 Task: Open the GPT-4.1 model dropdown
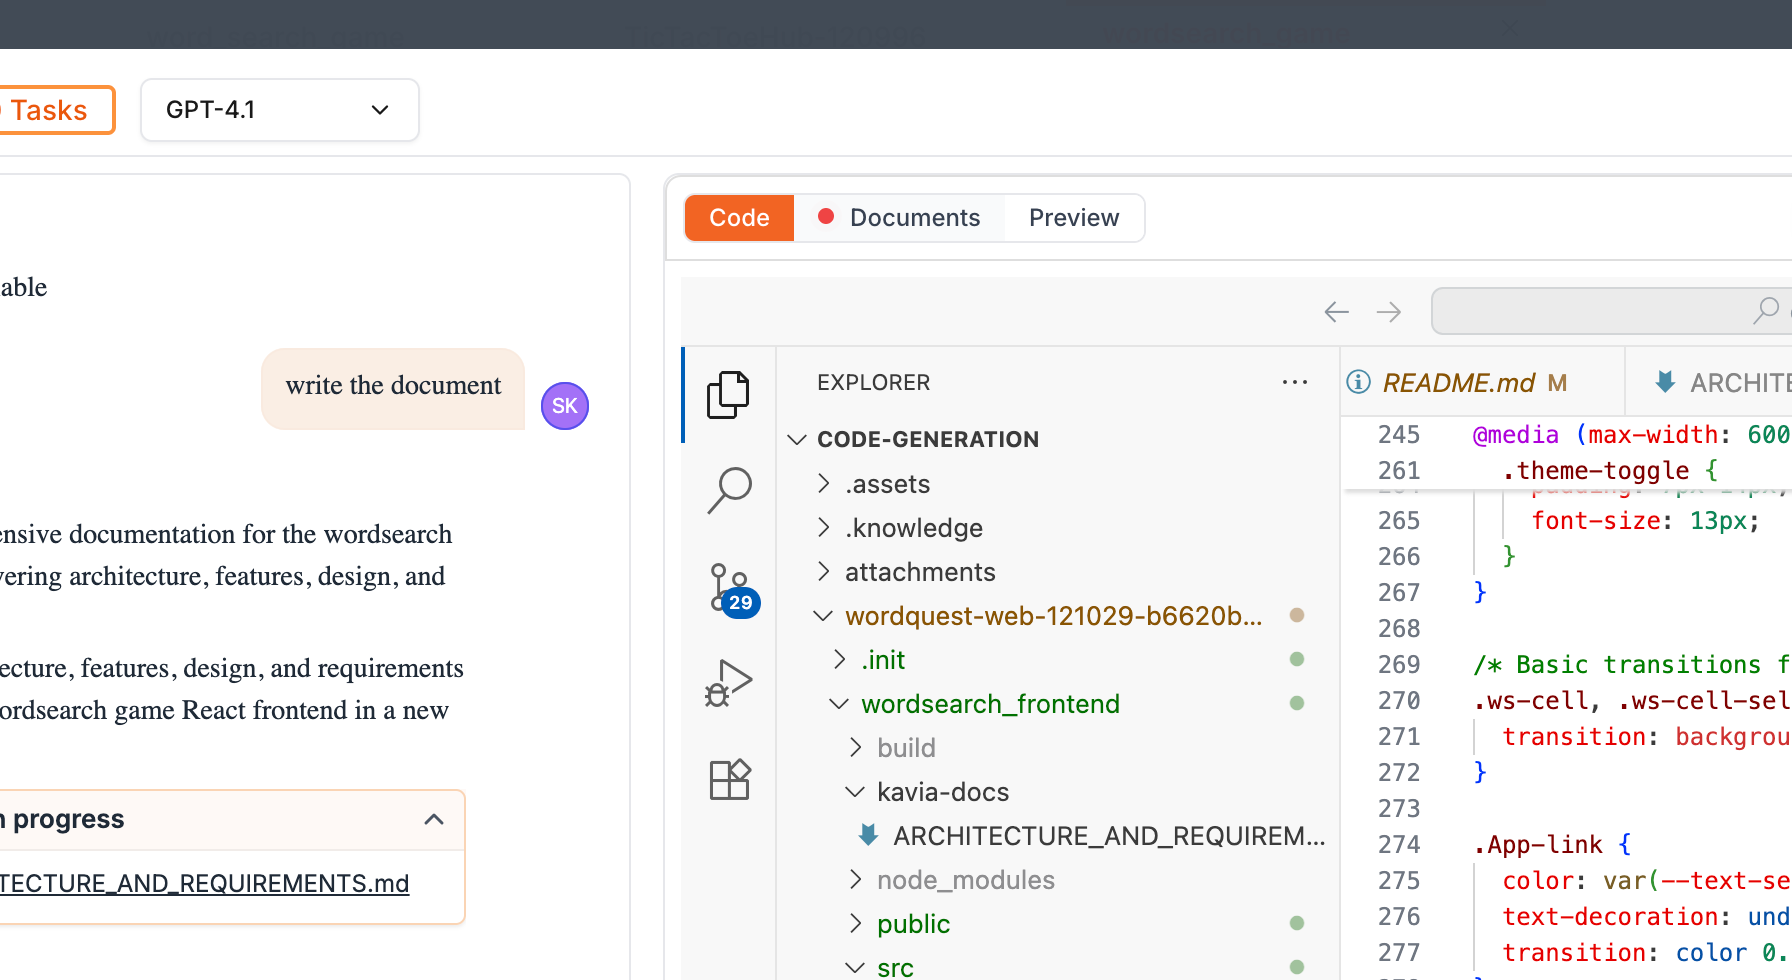280,110
